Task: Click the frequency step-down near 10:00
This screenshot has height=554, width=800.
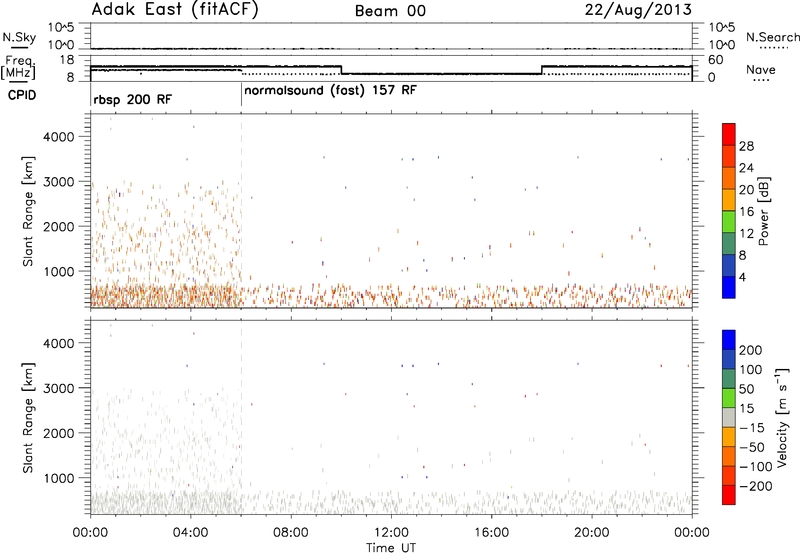Action: point(341,70)
